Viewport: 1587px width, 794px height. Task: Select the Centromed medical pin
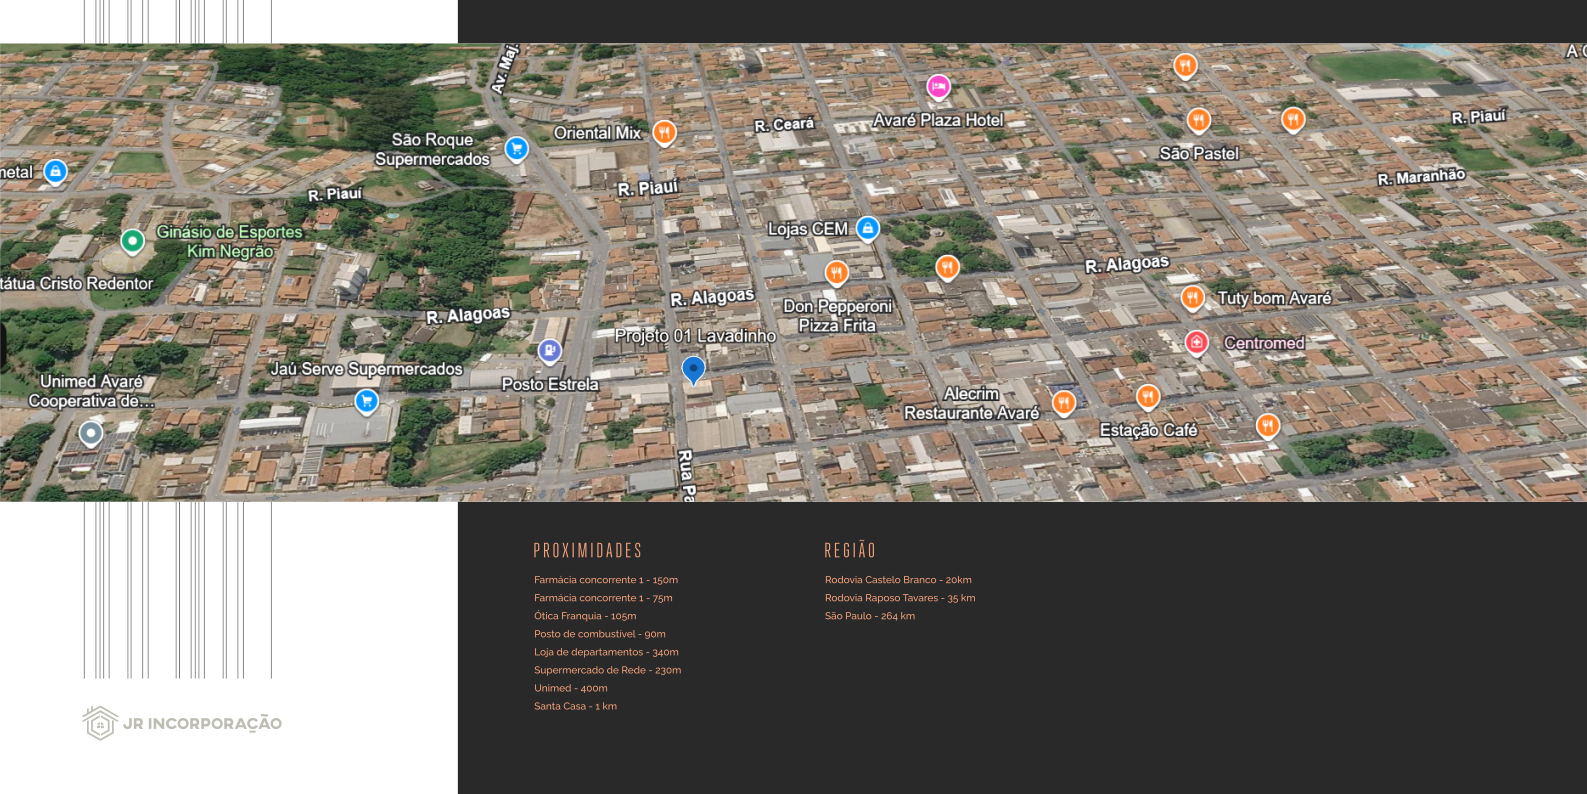pyautogui.click(x=1196, y=343)
